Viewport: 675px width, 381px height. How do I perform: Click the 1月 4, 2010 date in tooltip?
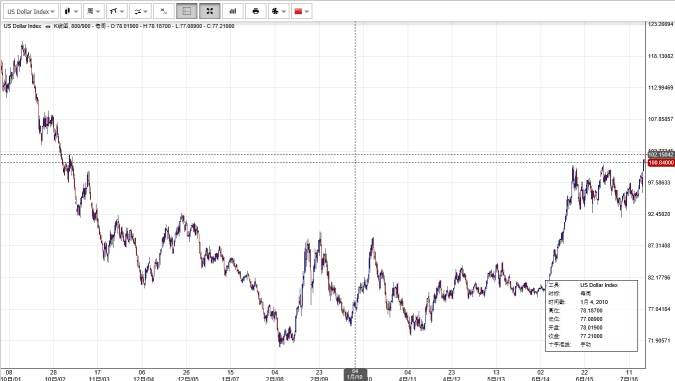click(x=594, y=302)
